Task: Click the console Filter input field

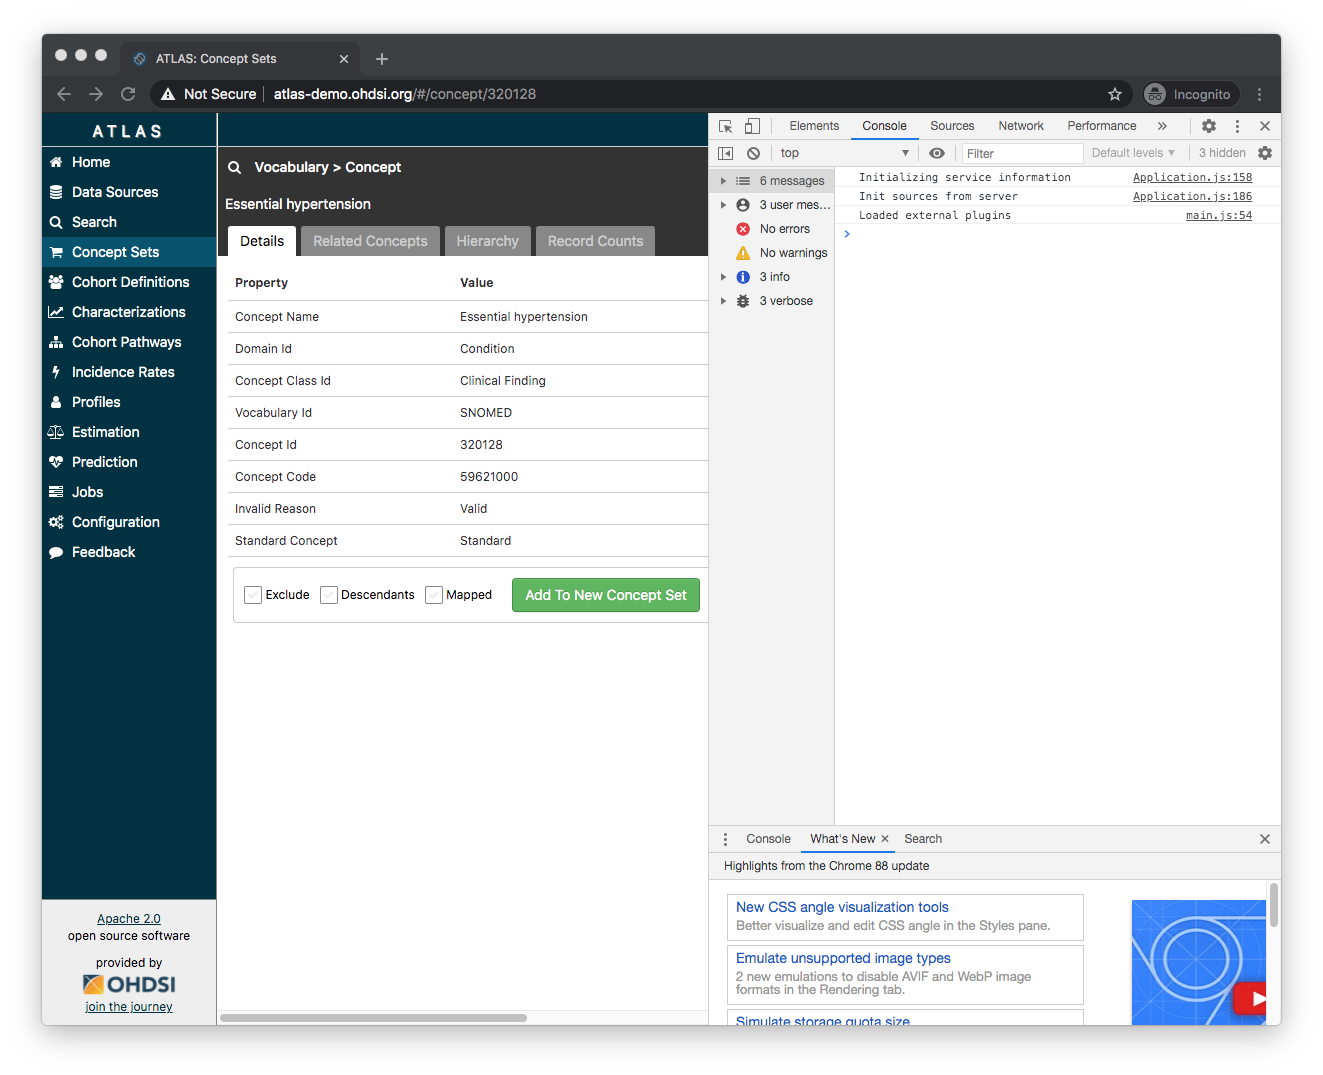Action: (1022, 153)
